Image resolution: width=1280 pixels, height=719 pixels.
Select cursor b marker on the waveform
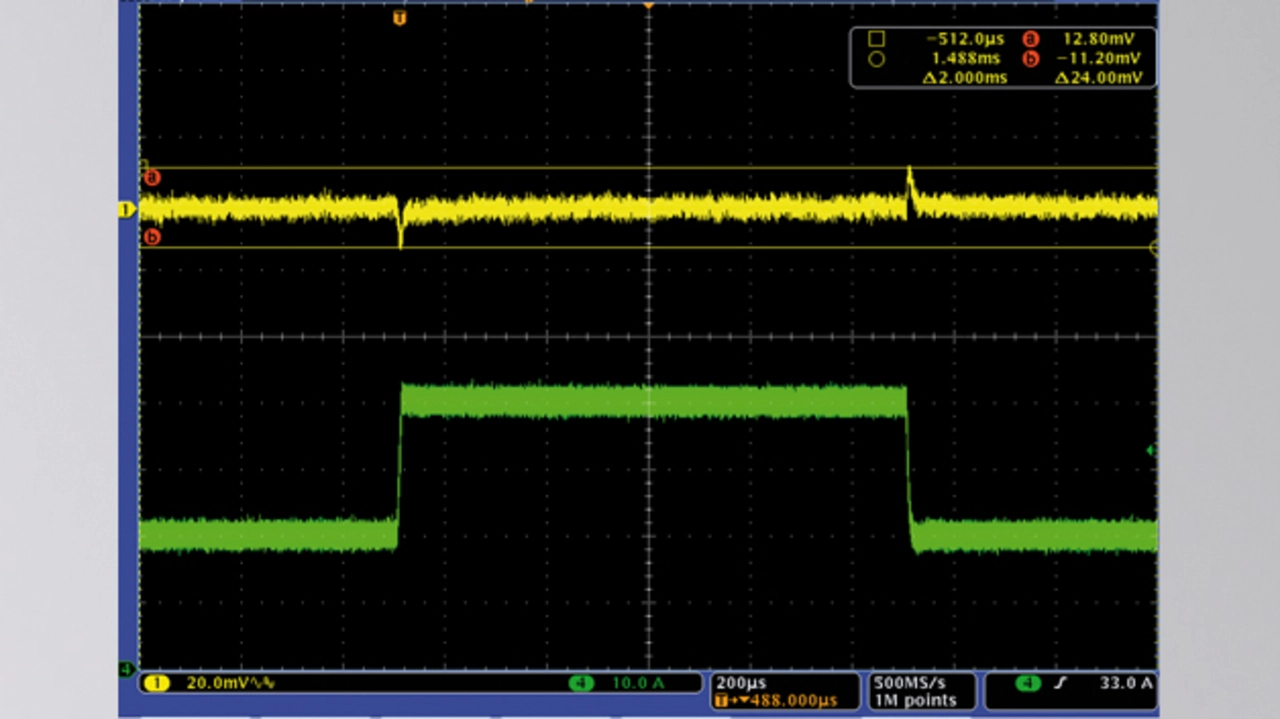click(152, 237)
